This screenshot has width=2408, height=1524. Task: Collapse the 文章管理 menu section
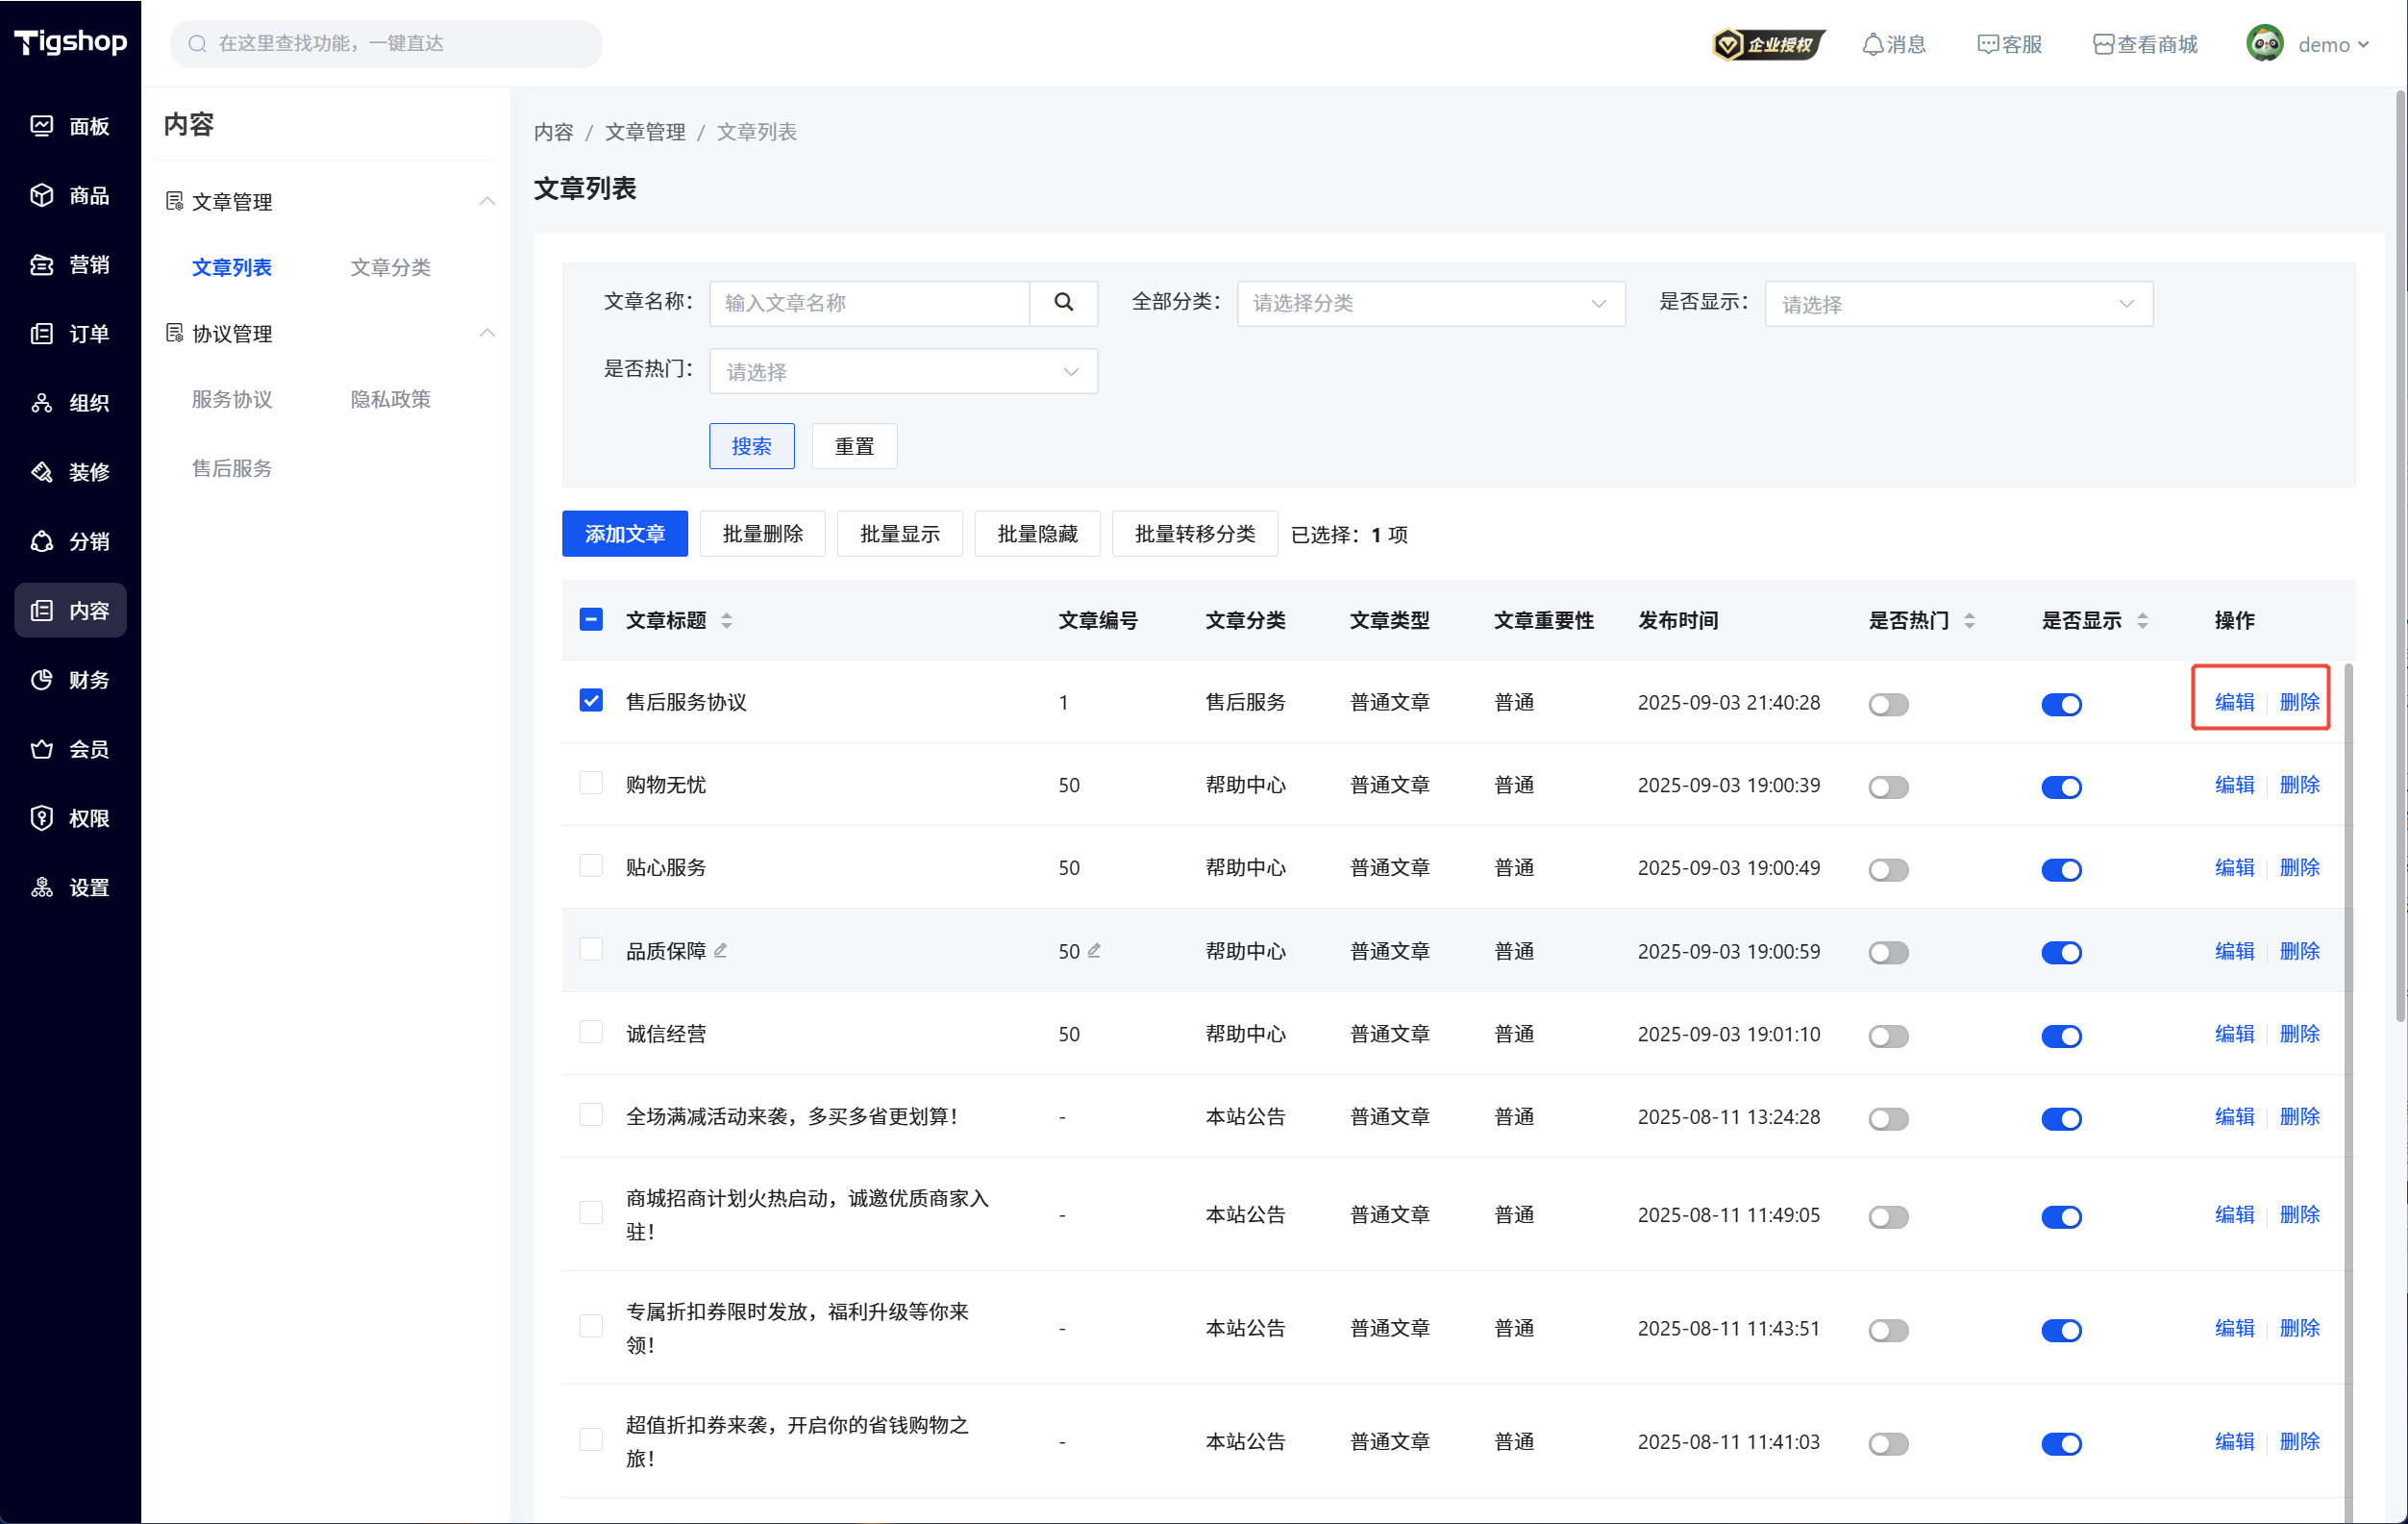point(487,201)
